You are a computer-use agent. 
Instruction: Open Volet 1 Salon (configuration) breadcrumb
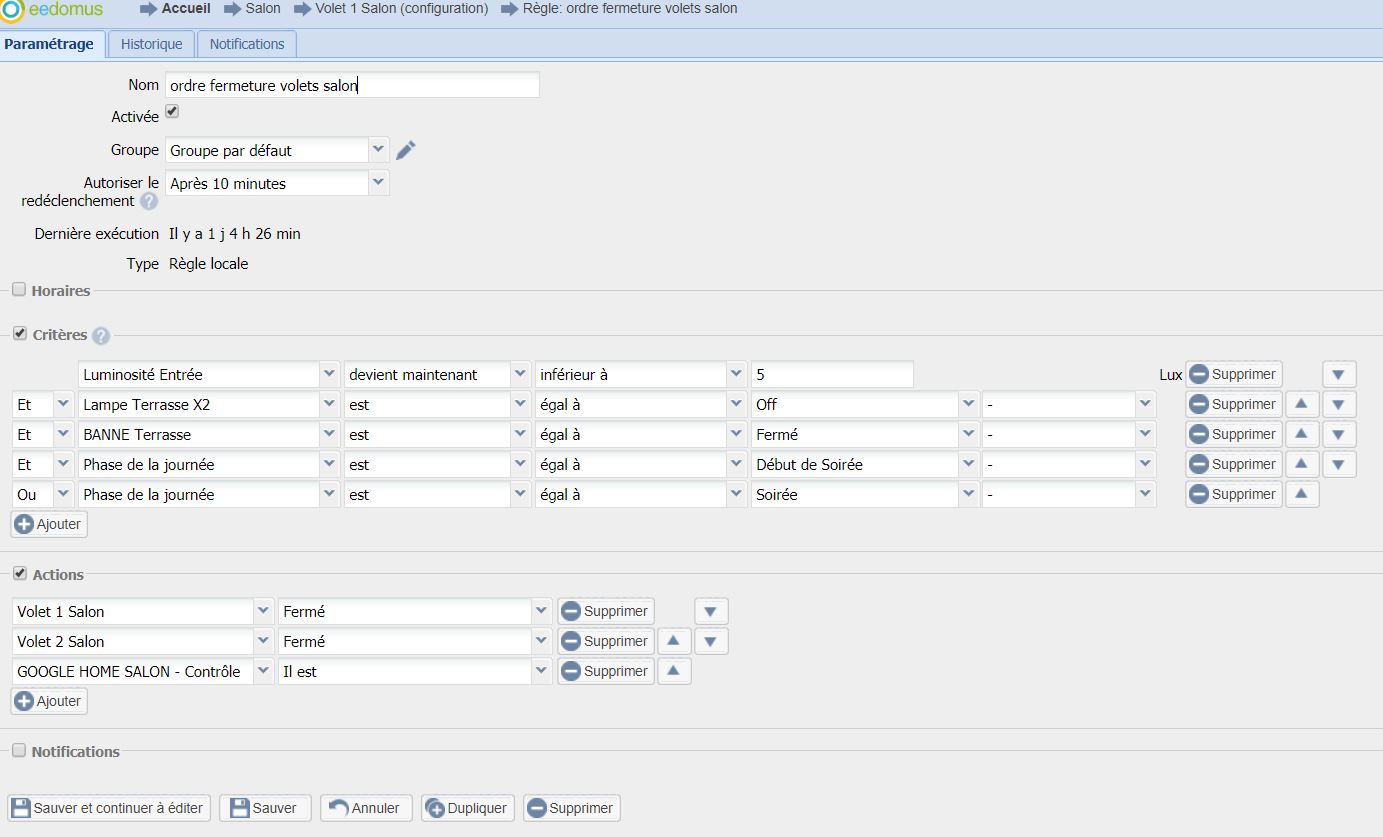[402, 8]
